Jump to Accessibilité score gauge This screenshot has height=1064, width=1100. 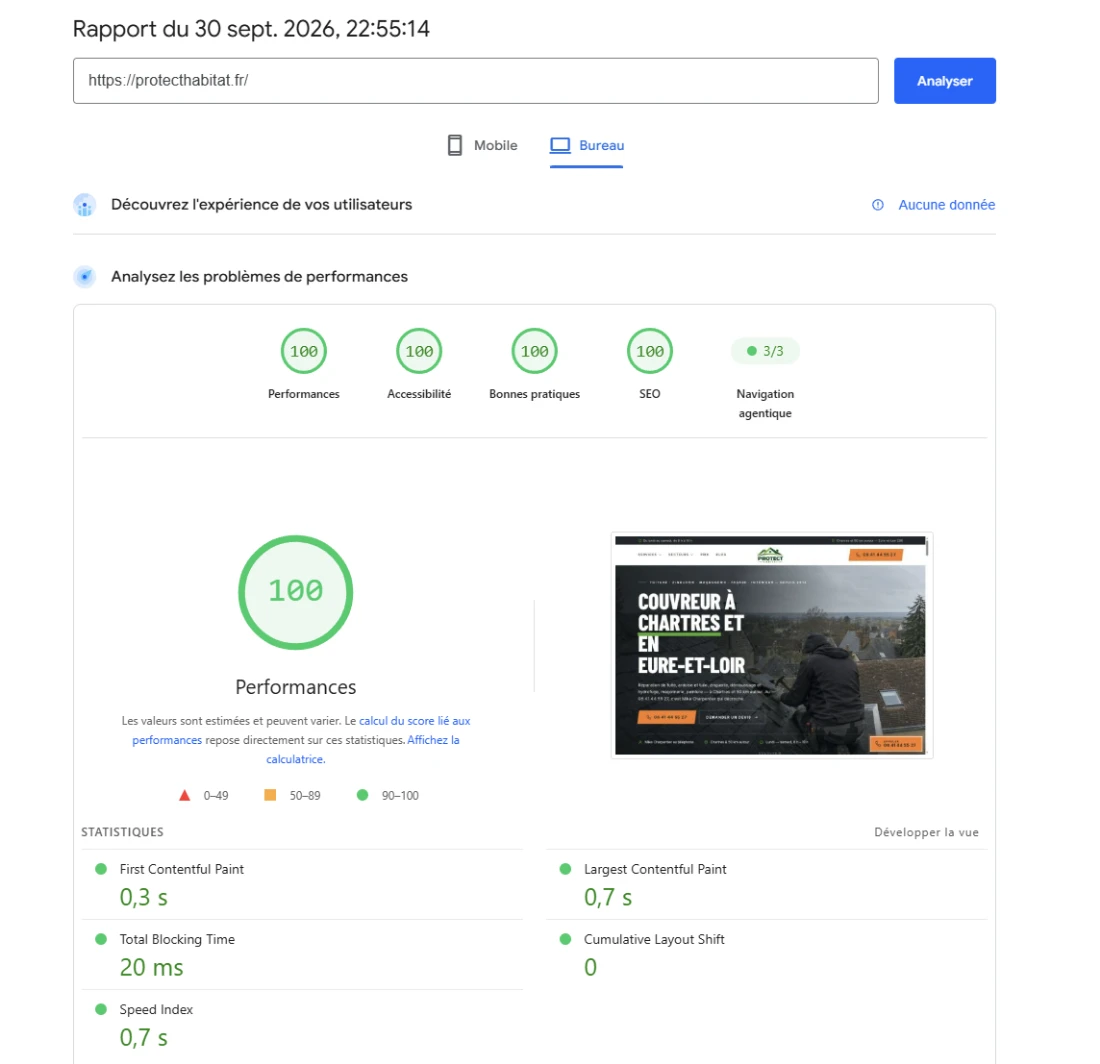419,351
